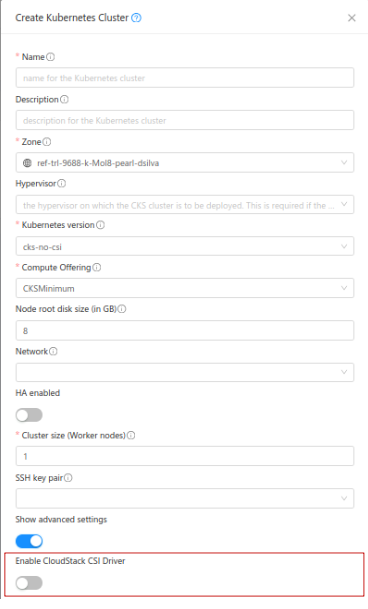Click the info icon next to Description
This screenshot has width=368, height=609.
(x=65, y=99)
